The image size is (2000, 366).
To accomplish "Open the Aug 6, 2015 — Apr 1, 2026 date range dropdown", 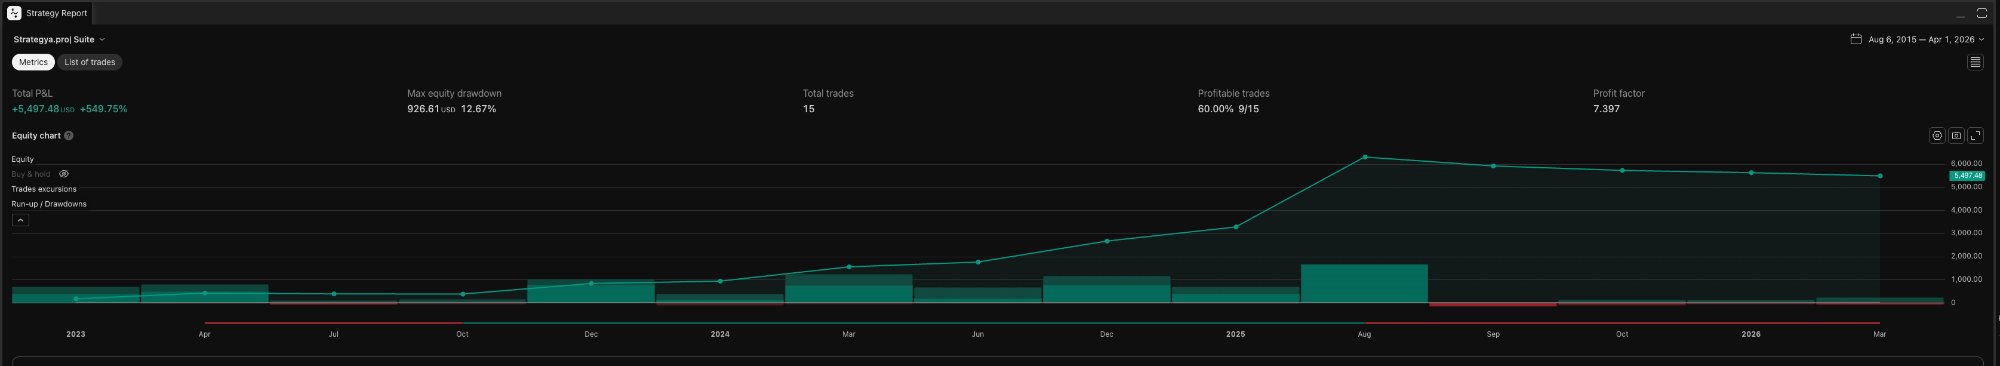I will (1926, 40).
